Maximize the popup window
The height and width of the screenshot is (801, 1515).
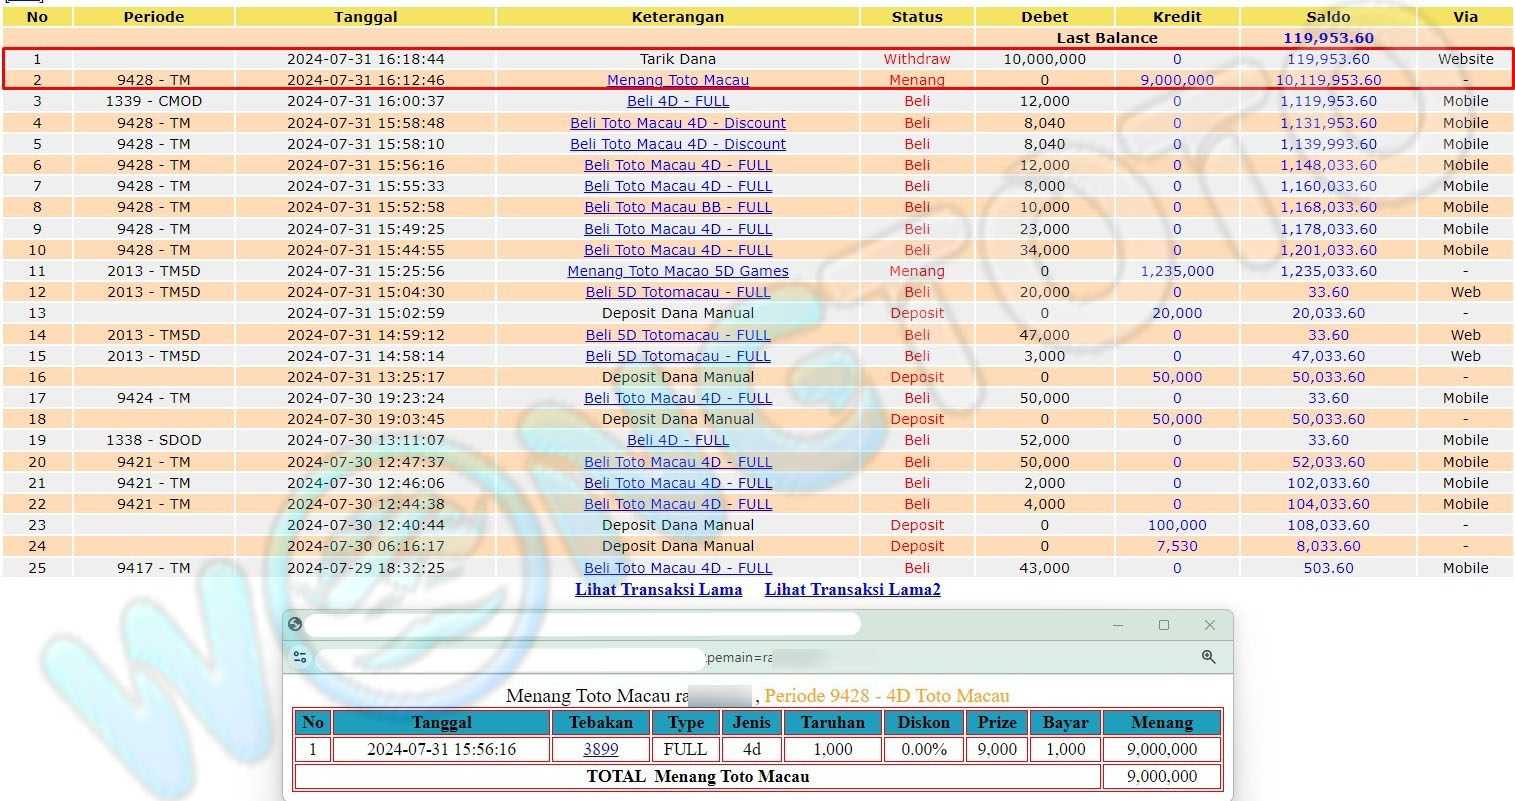click(1163, 625)
